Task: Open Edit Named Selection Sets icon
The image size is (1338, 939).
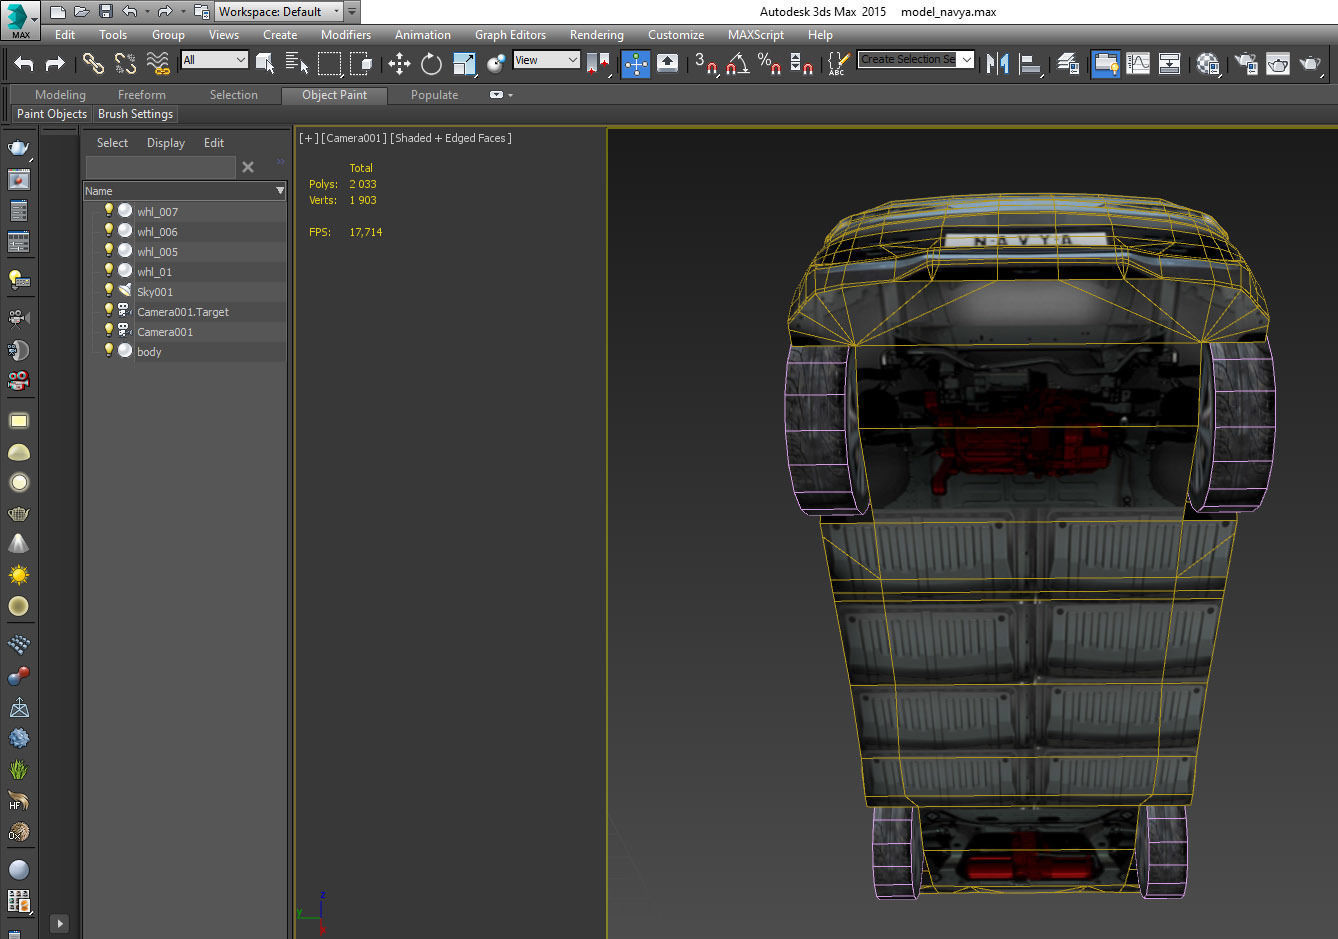Action: pyautogui.click(x=837, y=64)
